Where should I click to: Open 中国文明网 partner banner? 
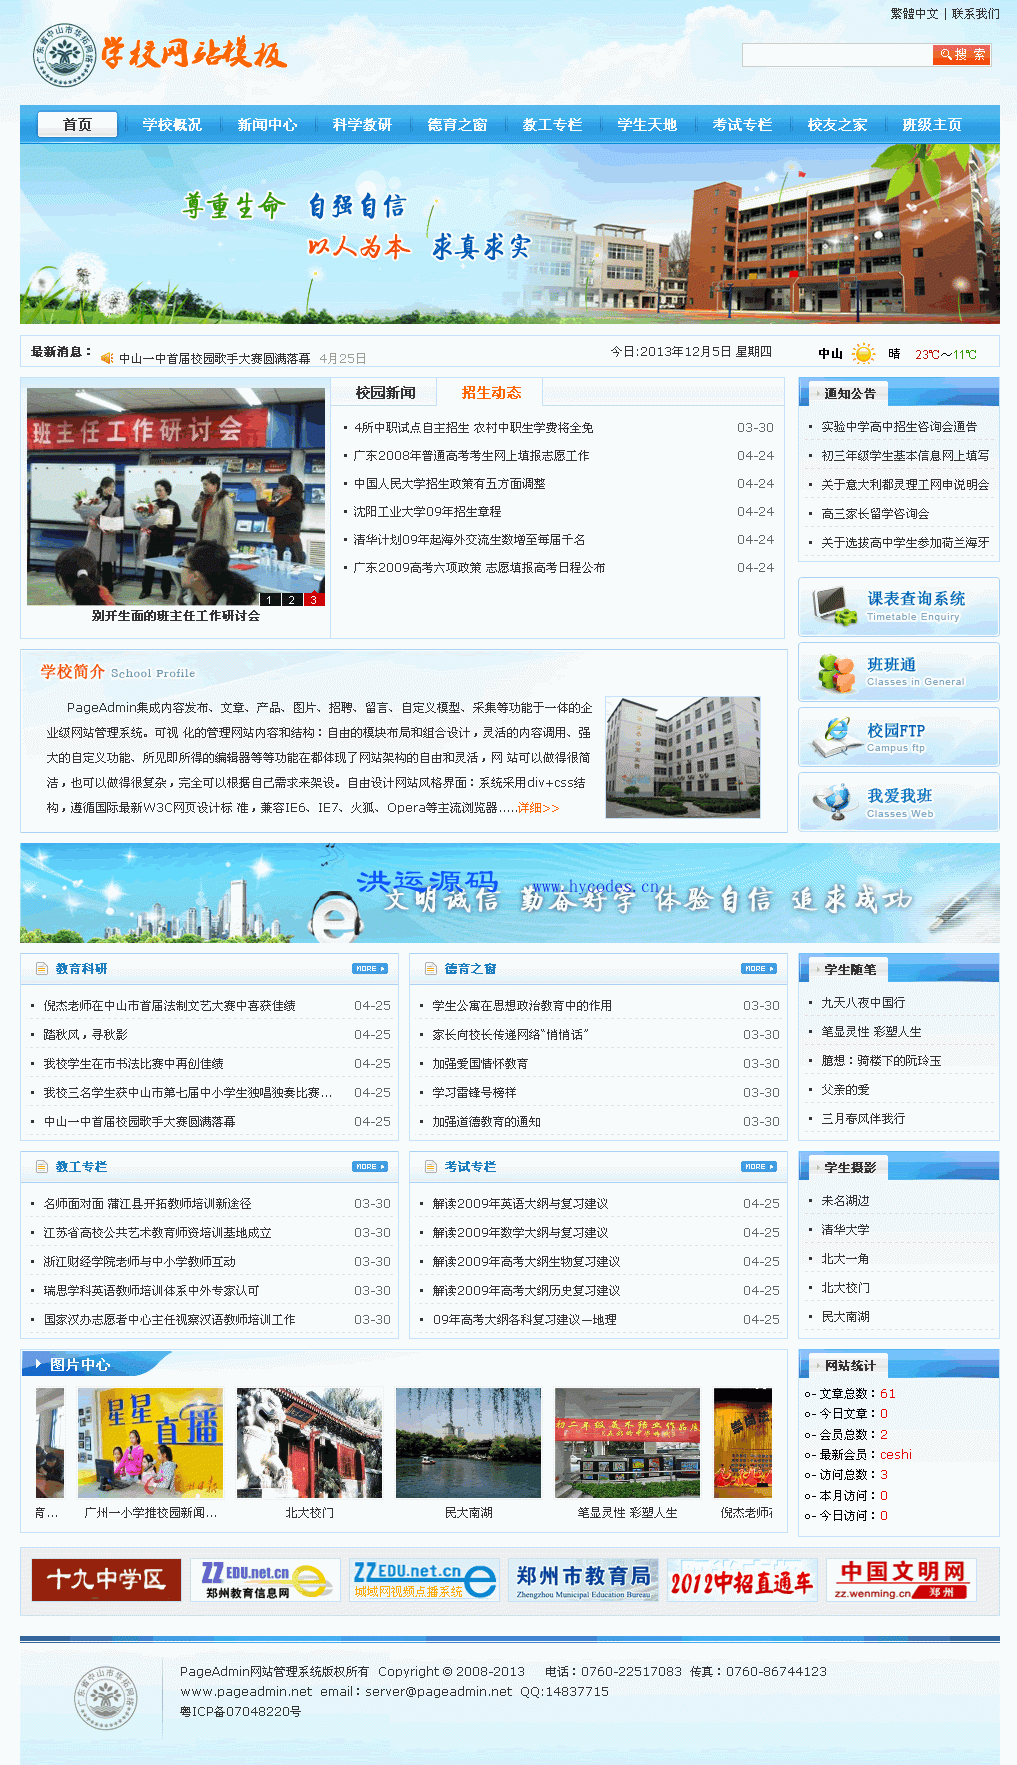tap(901, 1580)
